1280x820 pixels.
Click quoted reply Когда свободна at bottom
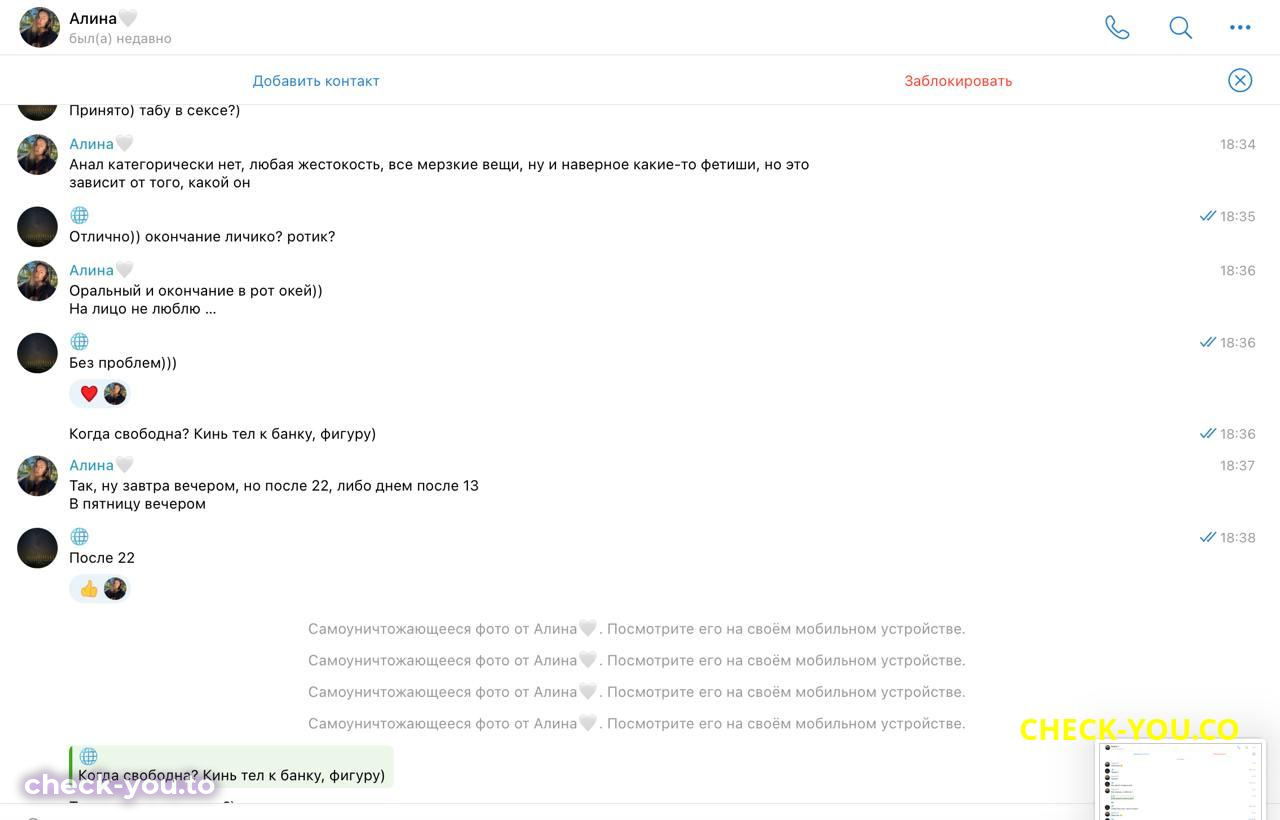231,766
